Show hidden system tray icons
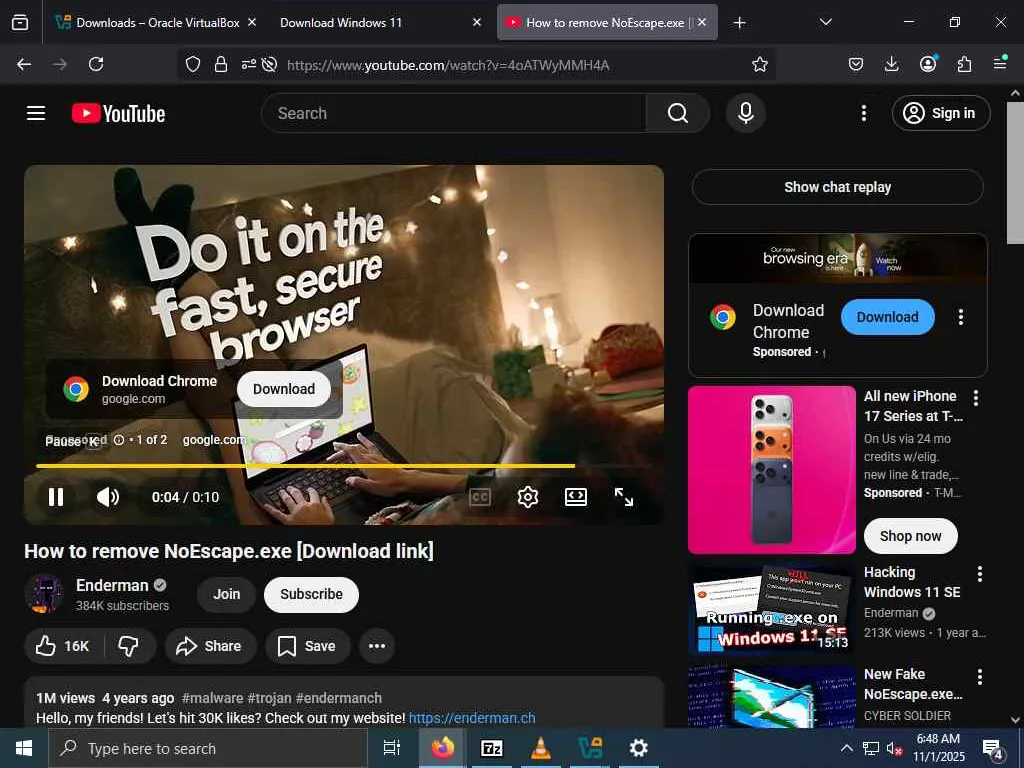The height and width of the screenshot is (768, 1024). tap(846, 748)
